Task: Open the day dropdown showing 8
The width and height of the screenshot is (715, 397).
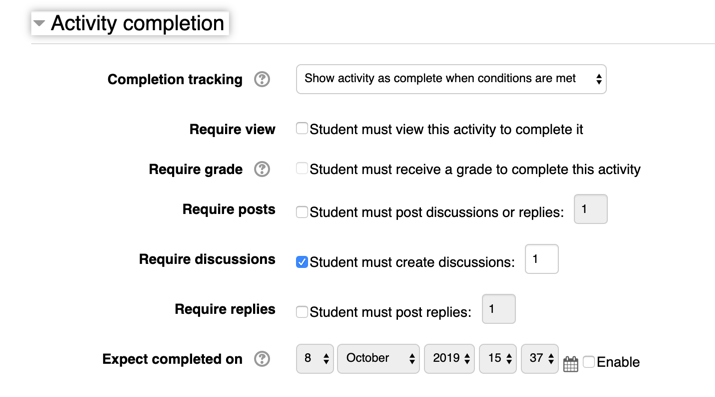Action: point(315,359)
